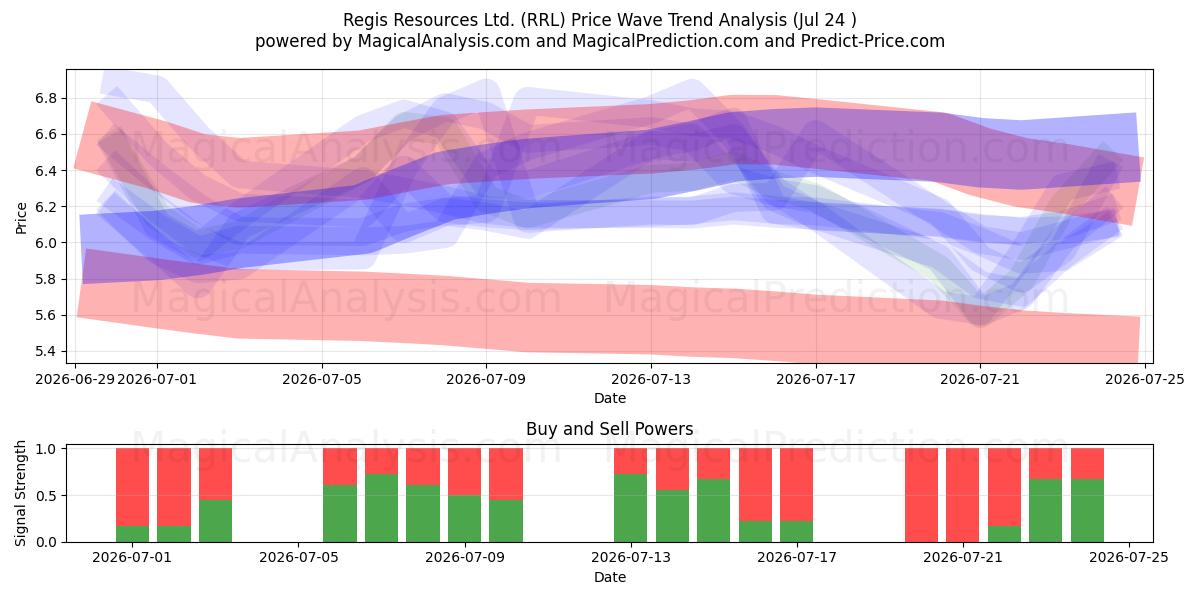The height and width of the screenshot is (600, 1200).
Task: Click the 2026-07-01 date tick on the bar chart
Action: (133, 558)
